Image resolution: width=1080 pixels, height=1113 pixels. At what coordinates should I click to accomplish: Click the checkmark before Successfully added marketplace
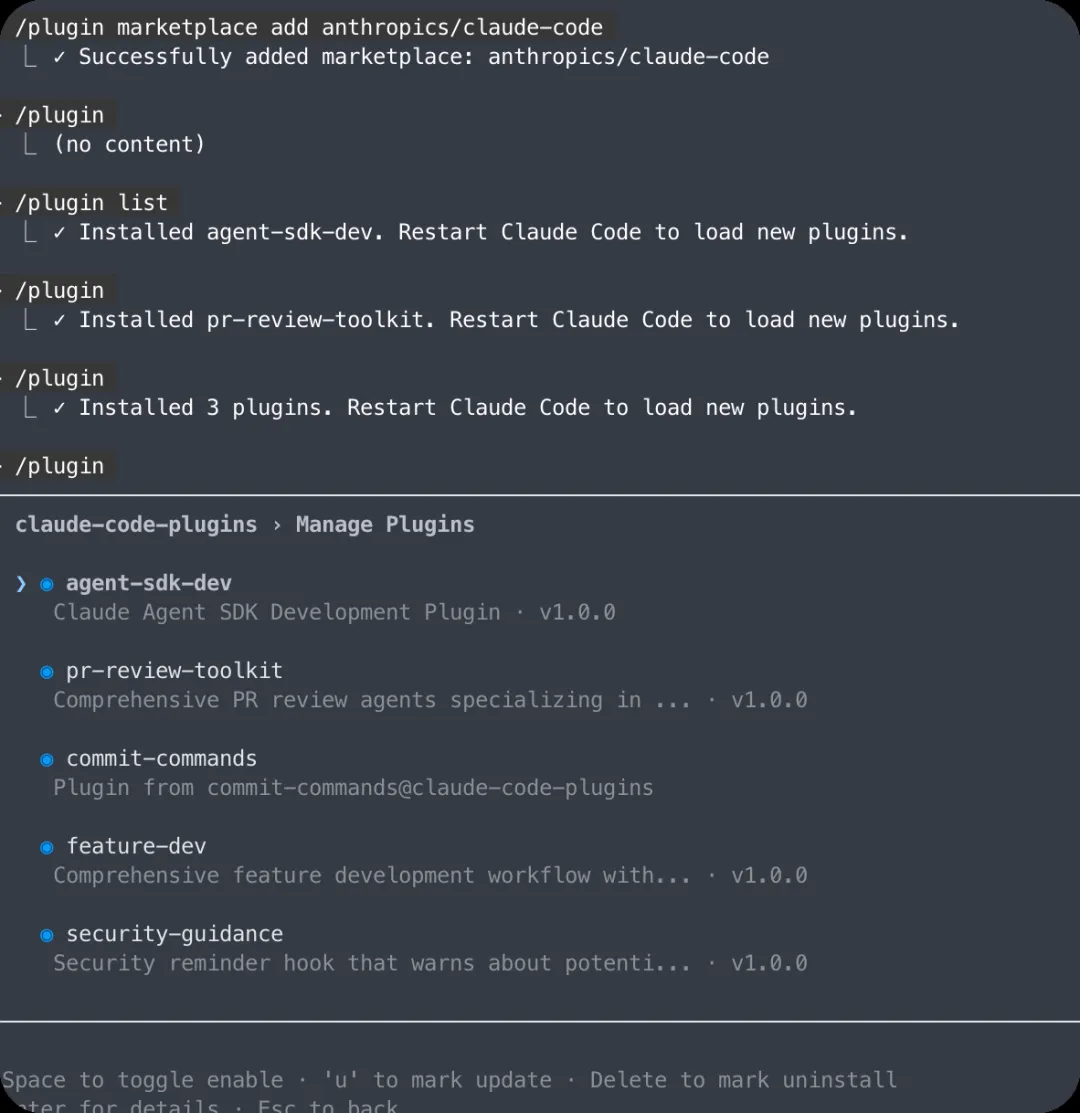click(59, 57)
